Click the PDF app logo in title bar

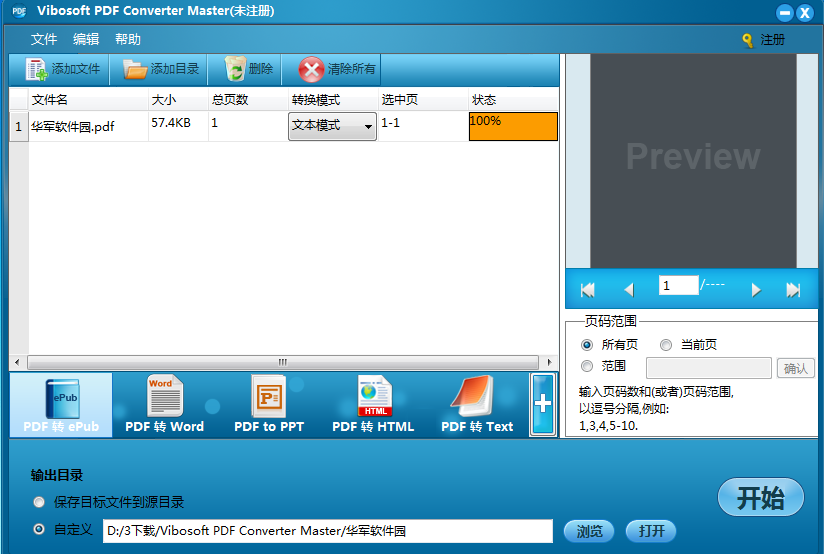19,11
